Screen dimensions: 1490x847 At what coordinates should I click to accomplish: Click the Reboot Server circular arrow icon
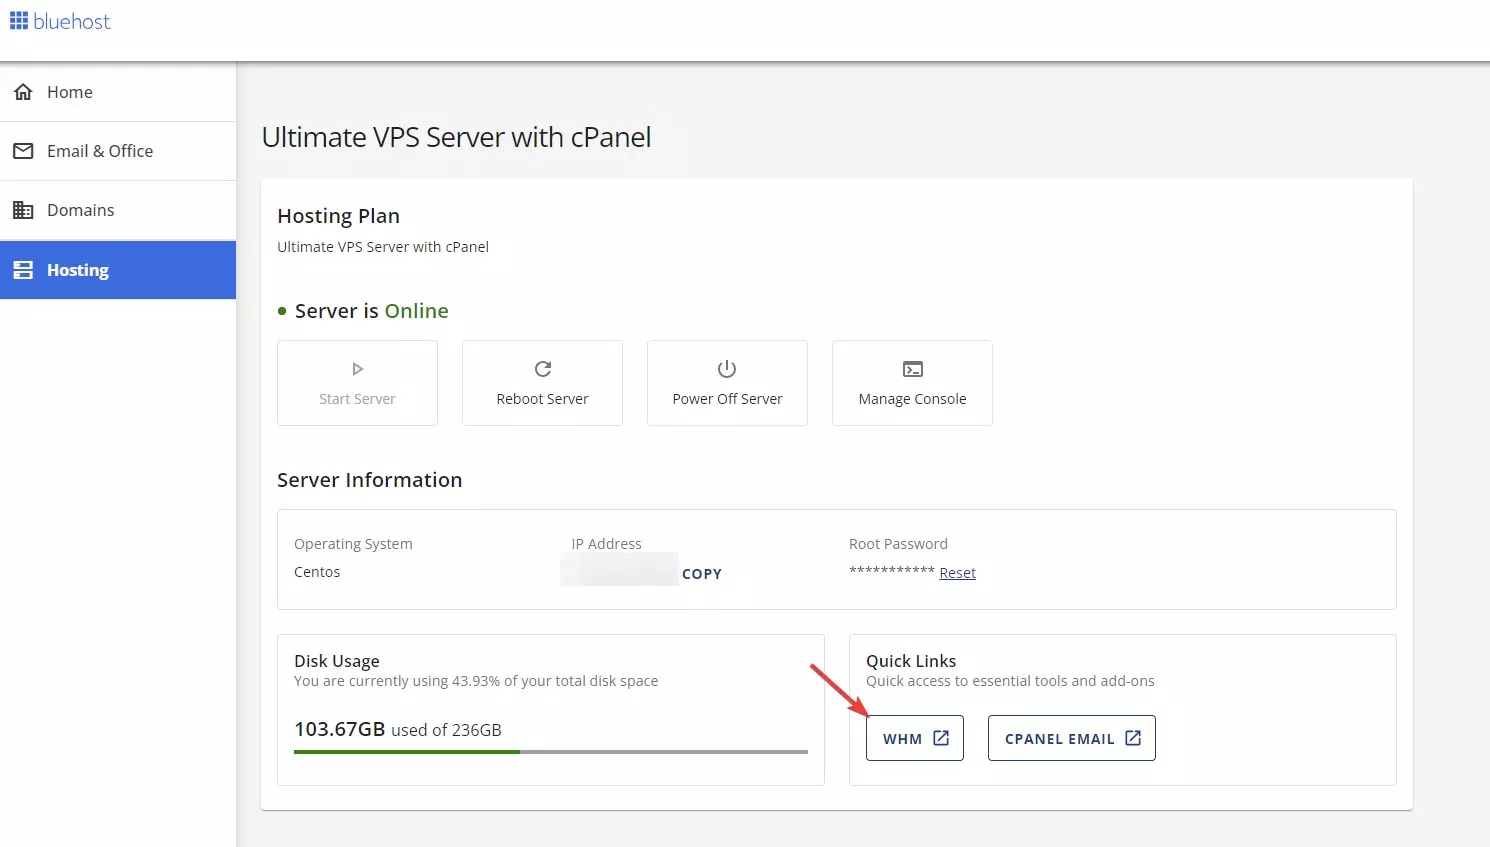tap(543, 369)
